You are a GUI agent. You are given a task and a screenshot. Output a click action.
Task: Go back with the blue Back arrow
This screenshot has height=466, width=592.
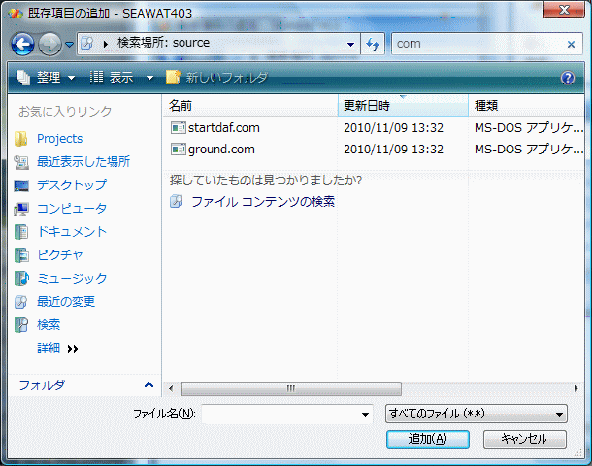[x=23, y=44]
